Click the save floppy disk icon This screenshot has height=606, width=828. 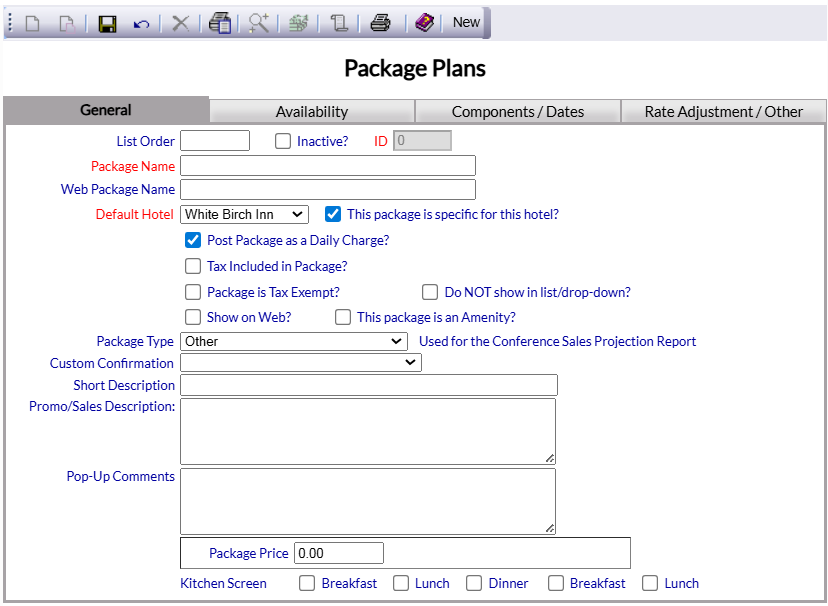click(x=107, y=23)
